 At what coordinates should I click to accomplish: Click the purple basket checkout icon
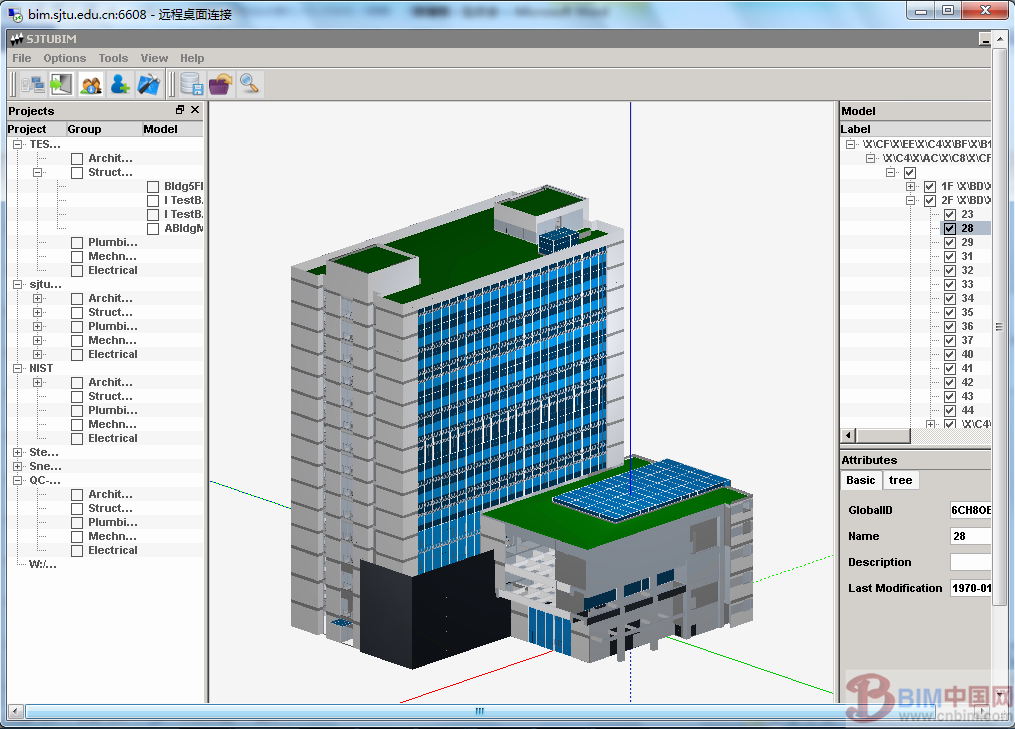(220, 84)
